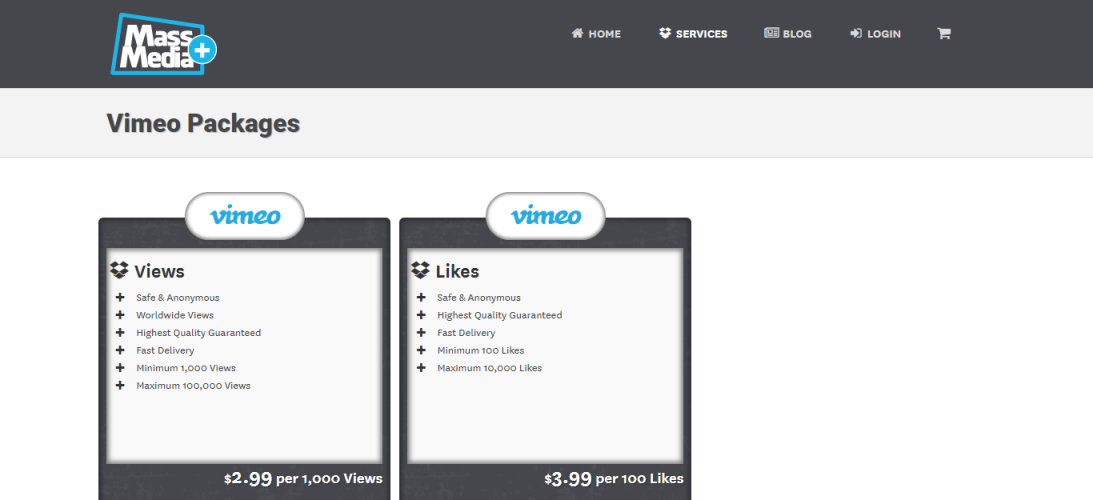The width and height of the screenshot is (1093, 500).
Task: Click the Vimeo Packages page title
Action: (x=203, y=123)
